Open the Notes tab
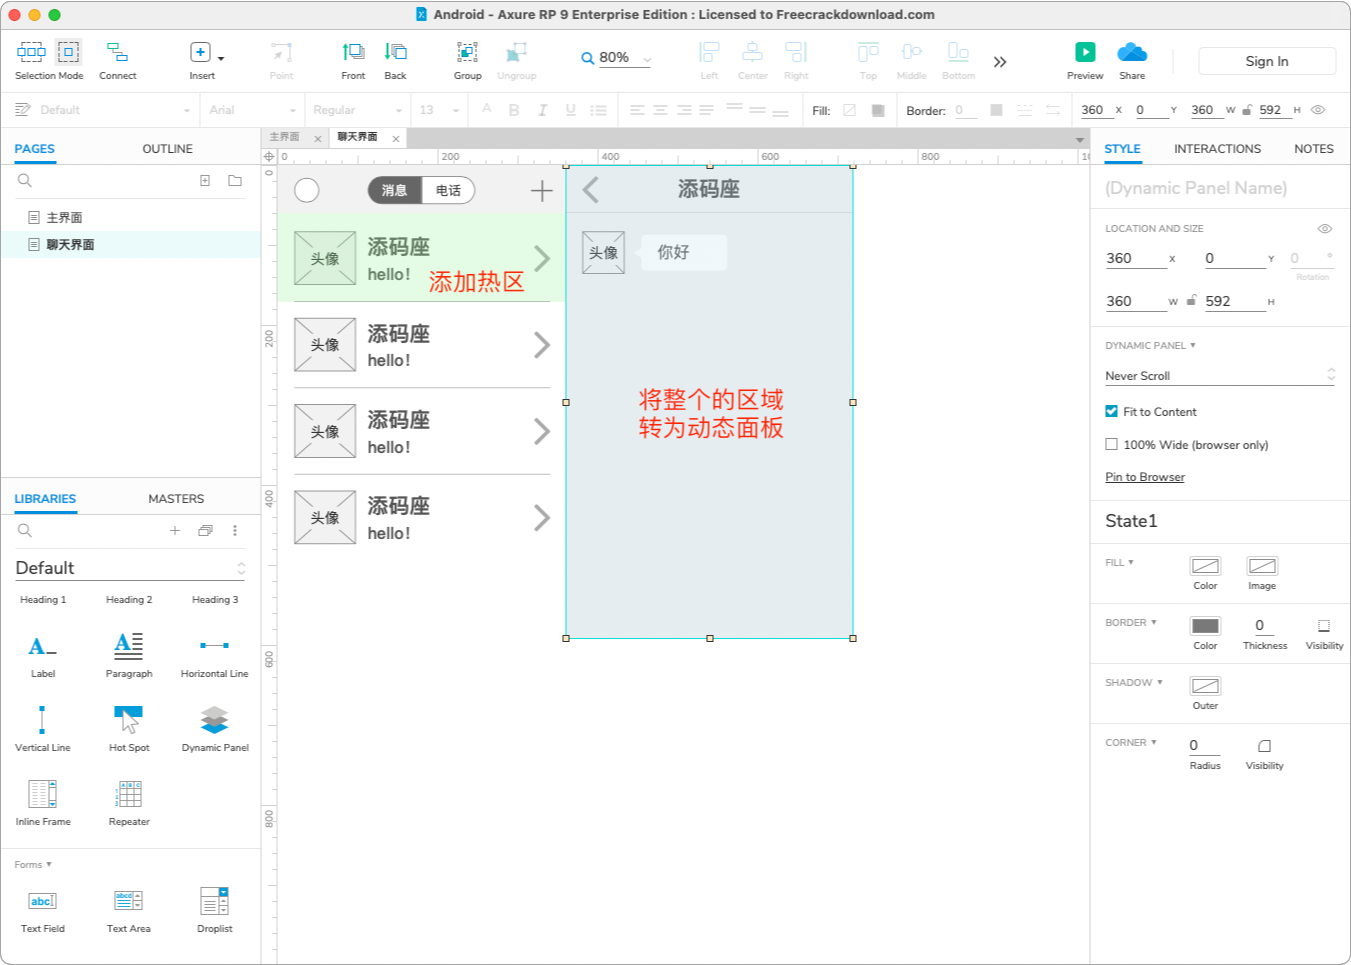The image size is (1351, 965). (1313, 148)
